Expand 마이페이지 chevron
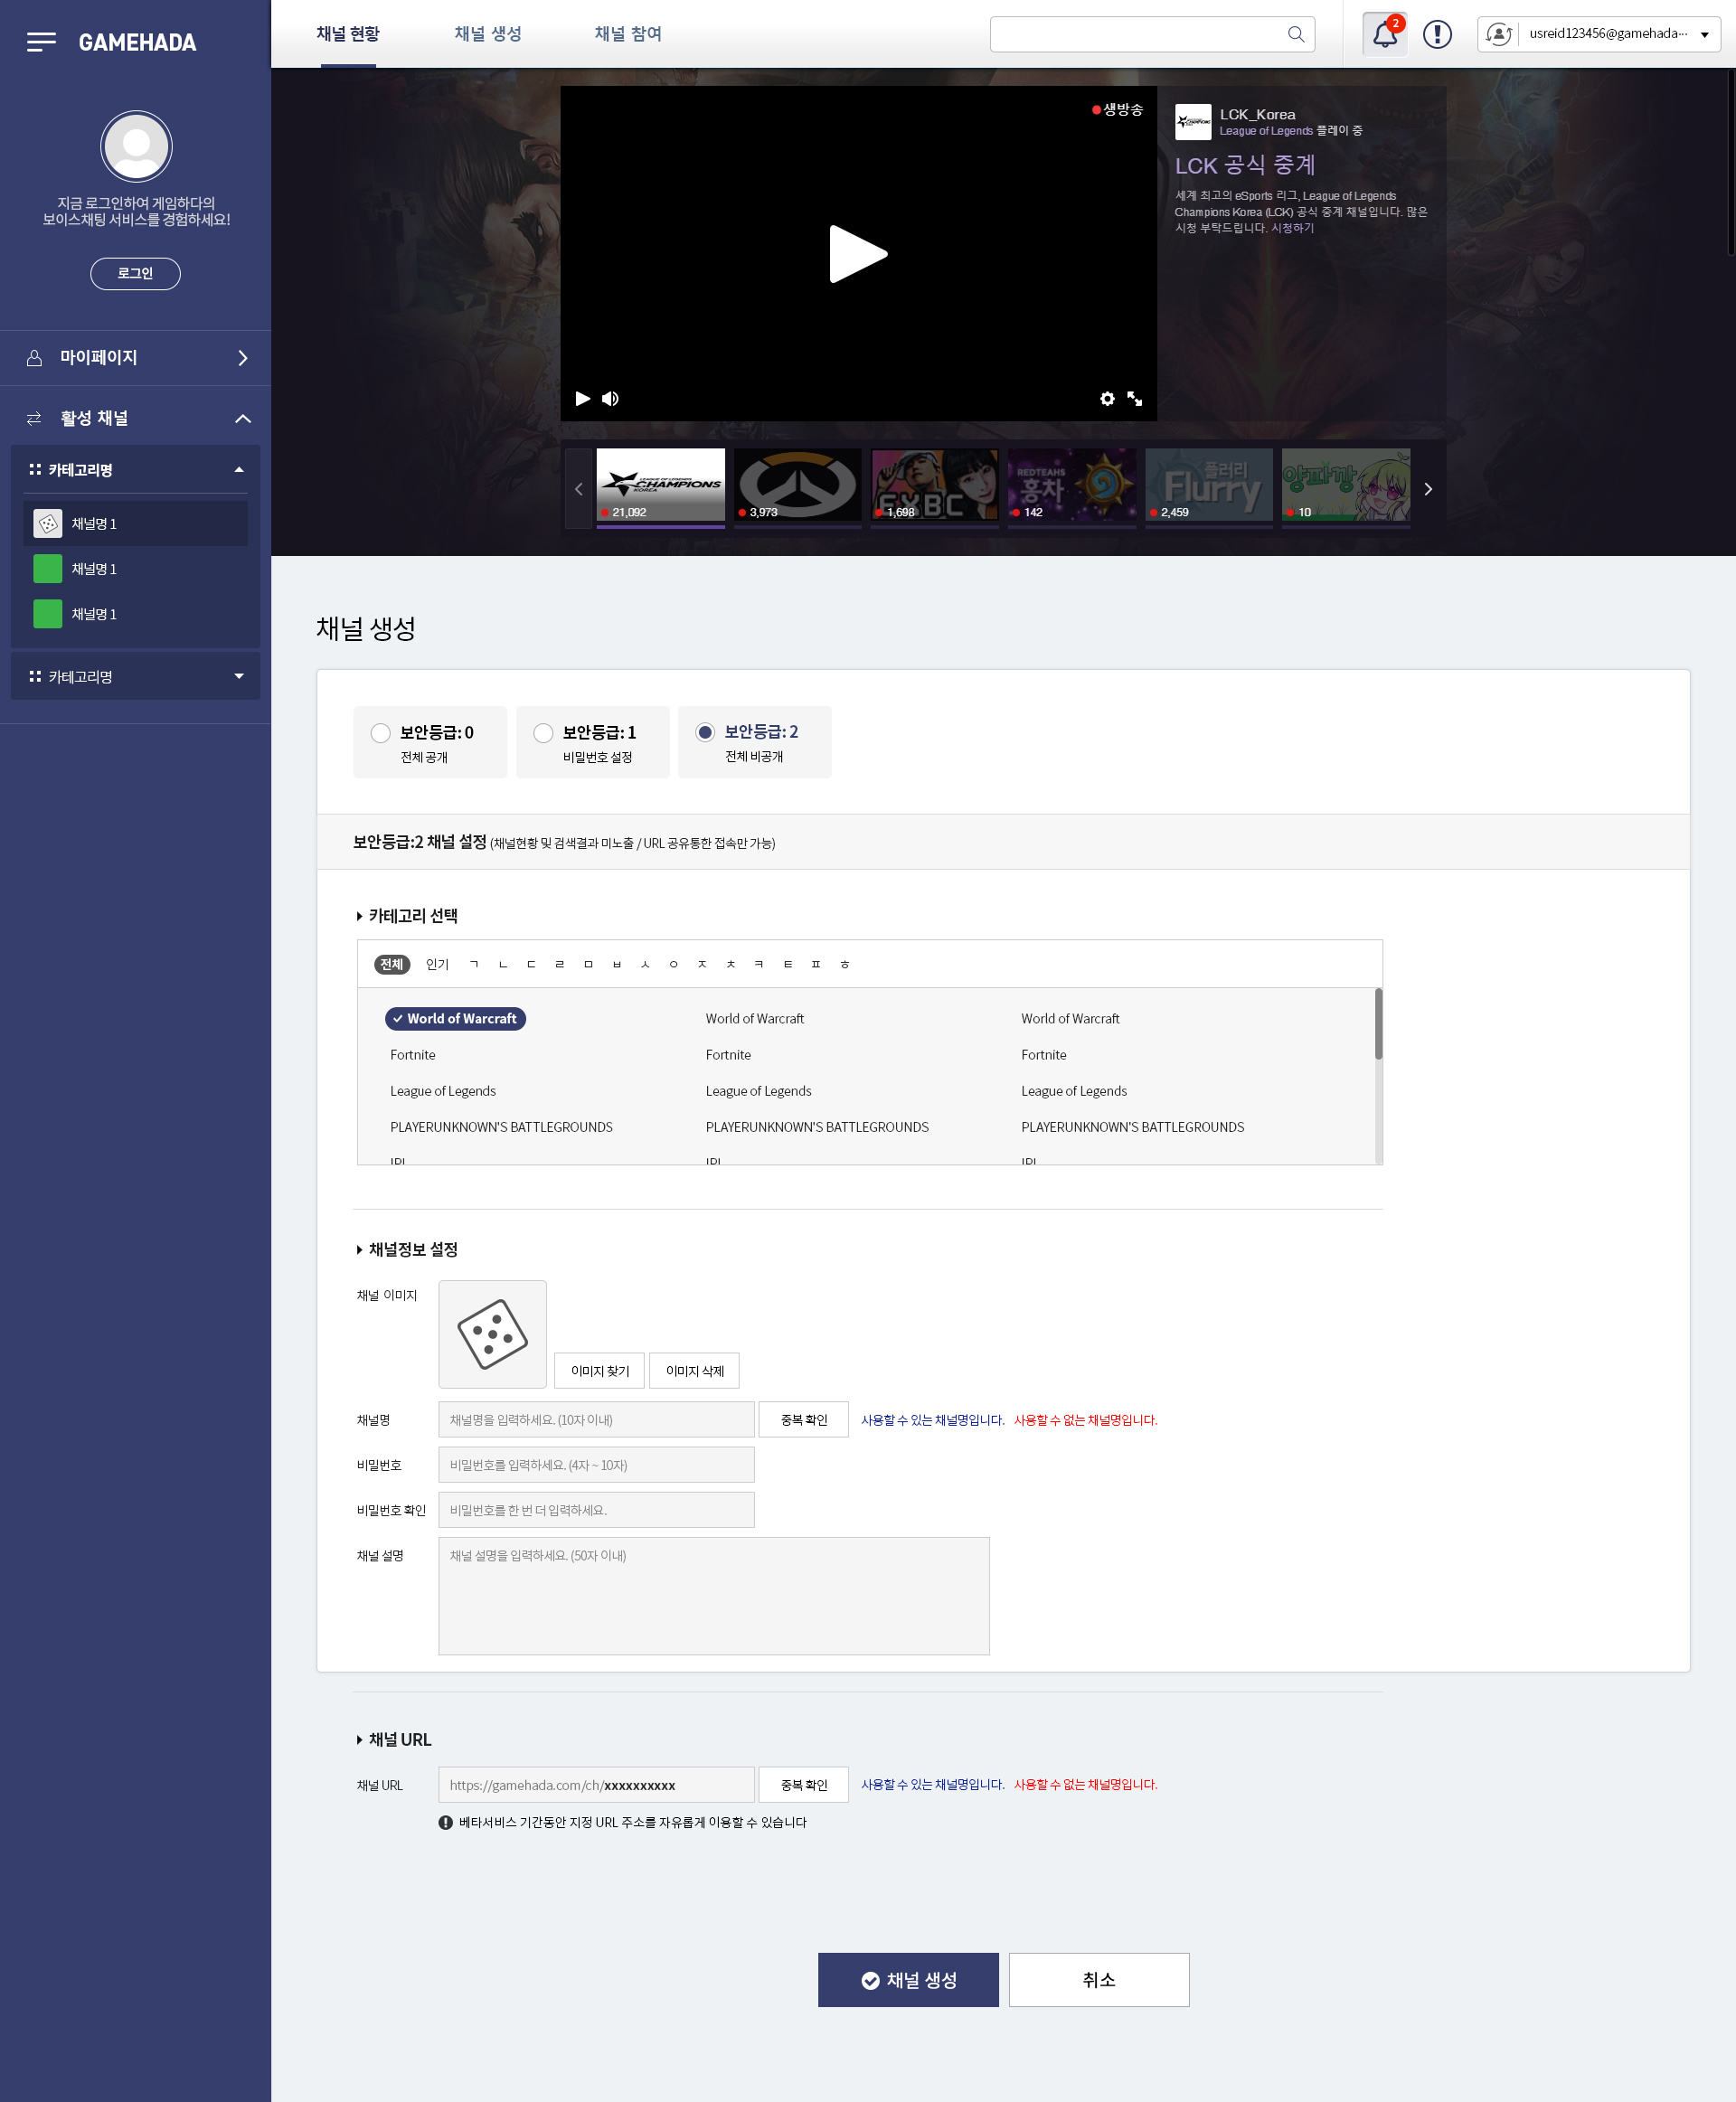Viewport: 1736px width, 2102px height. click(x=243, y=358)
